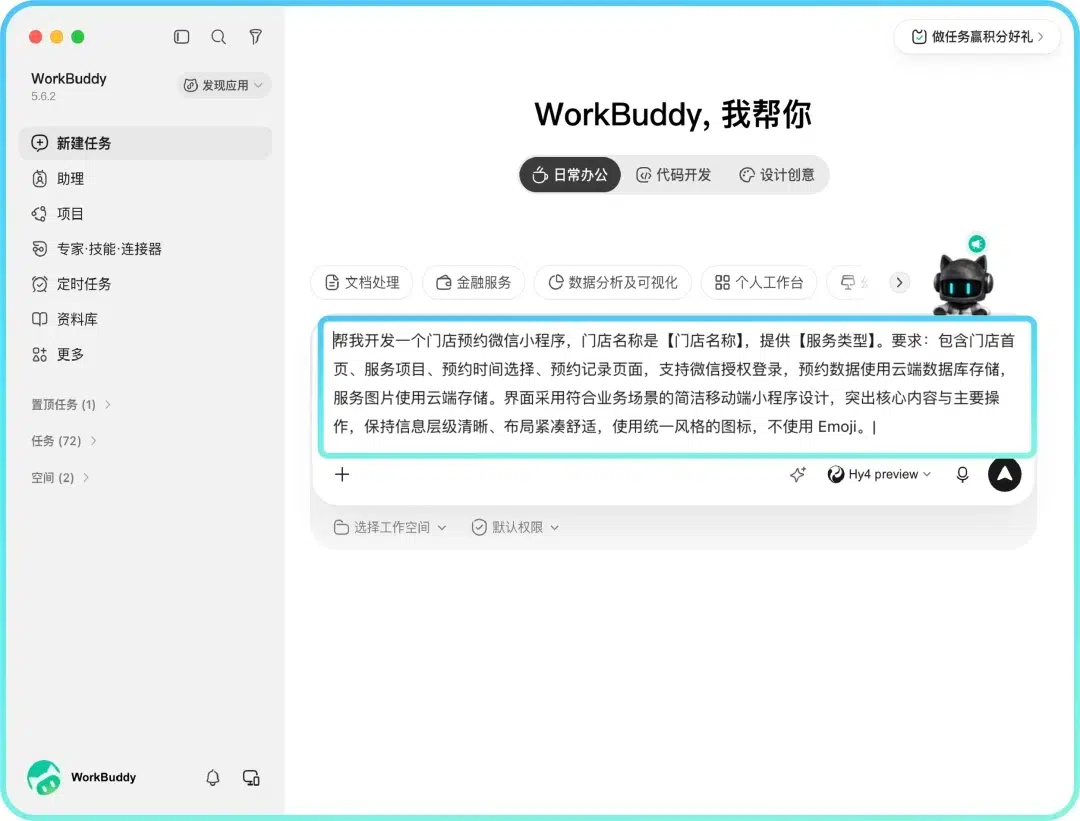
Task: Toggle the sidebar panel icon
Action: click(181, 37)
